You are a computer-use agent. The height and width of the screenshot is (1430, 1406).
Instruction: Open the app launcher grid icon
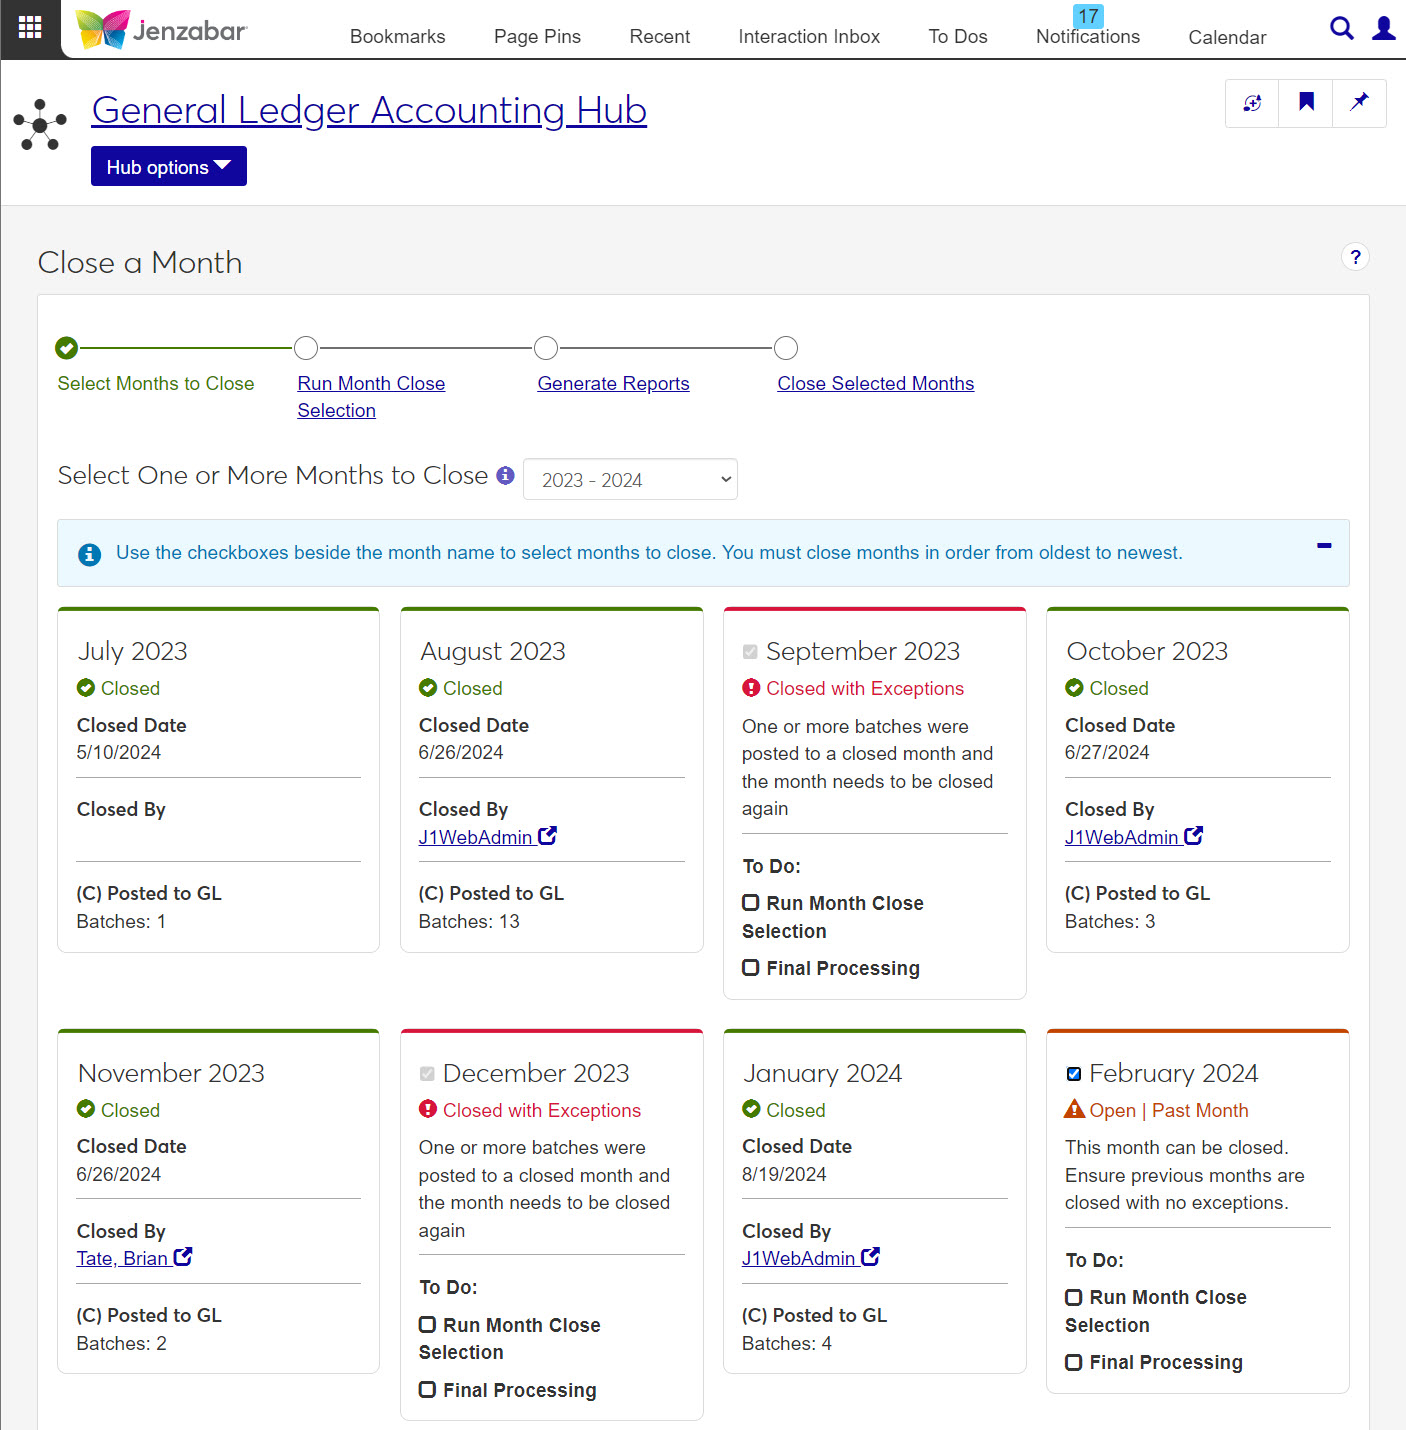pos(30,28)
